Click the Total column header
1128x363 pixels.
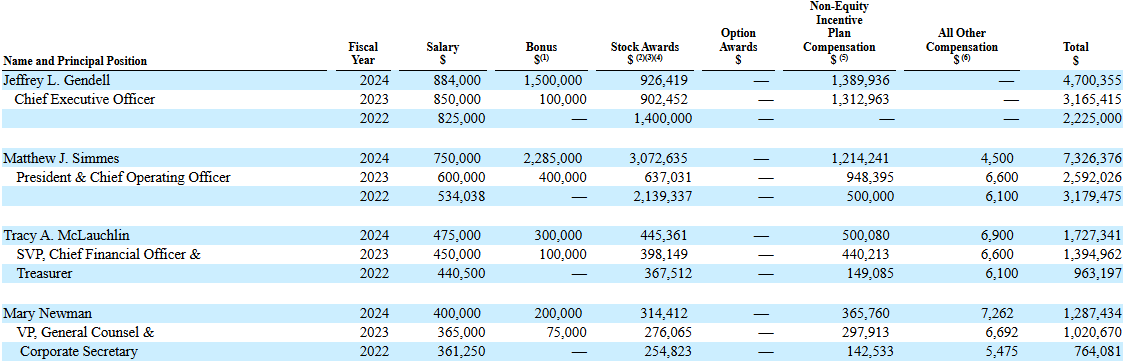1075,53
